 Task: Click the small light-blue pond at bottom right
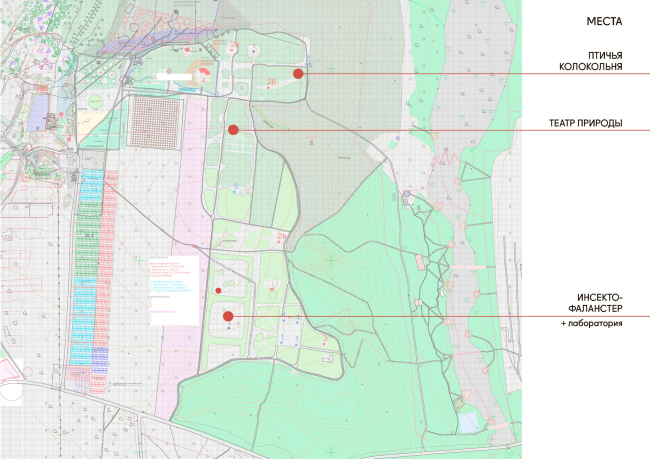pos(469,422)
